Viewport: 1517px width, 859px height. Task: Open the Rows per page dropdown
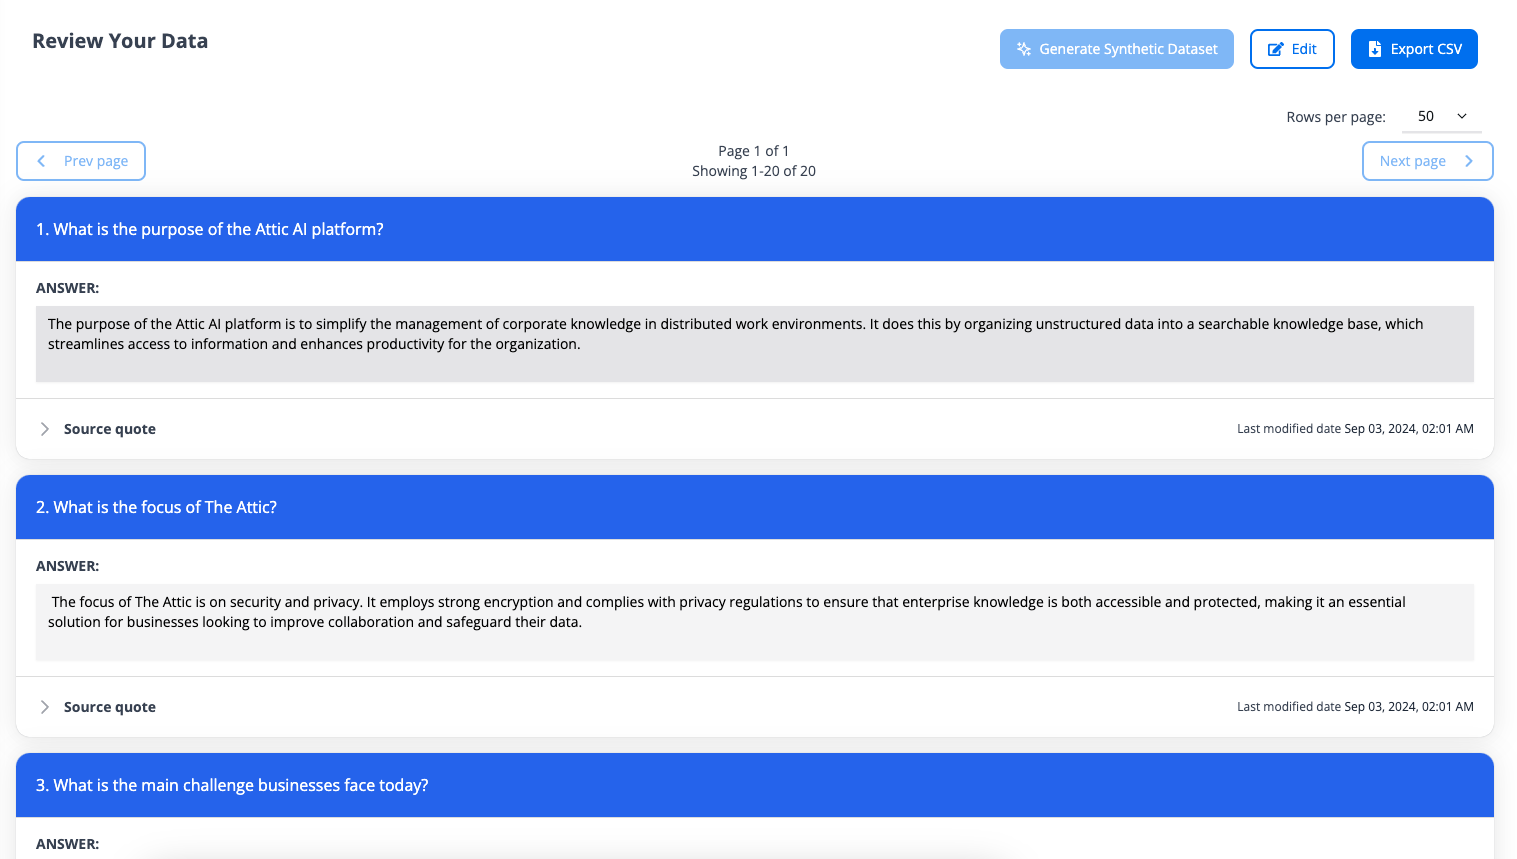(1442, 116)
